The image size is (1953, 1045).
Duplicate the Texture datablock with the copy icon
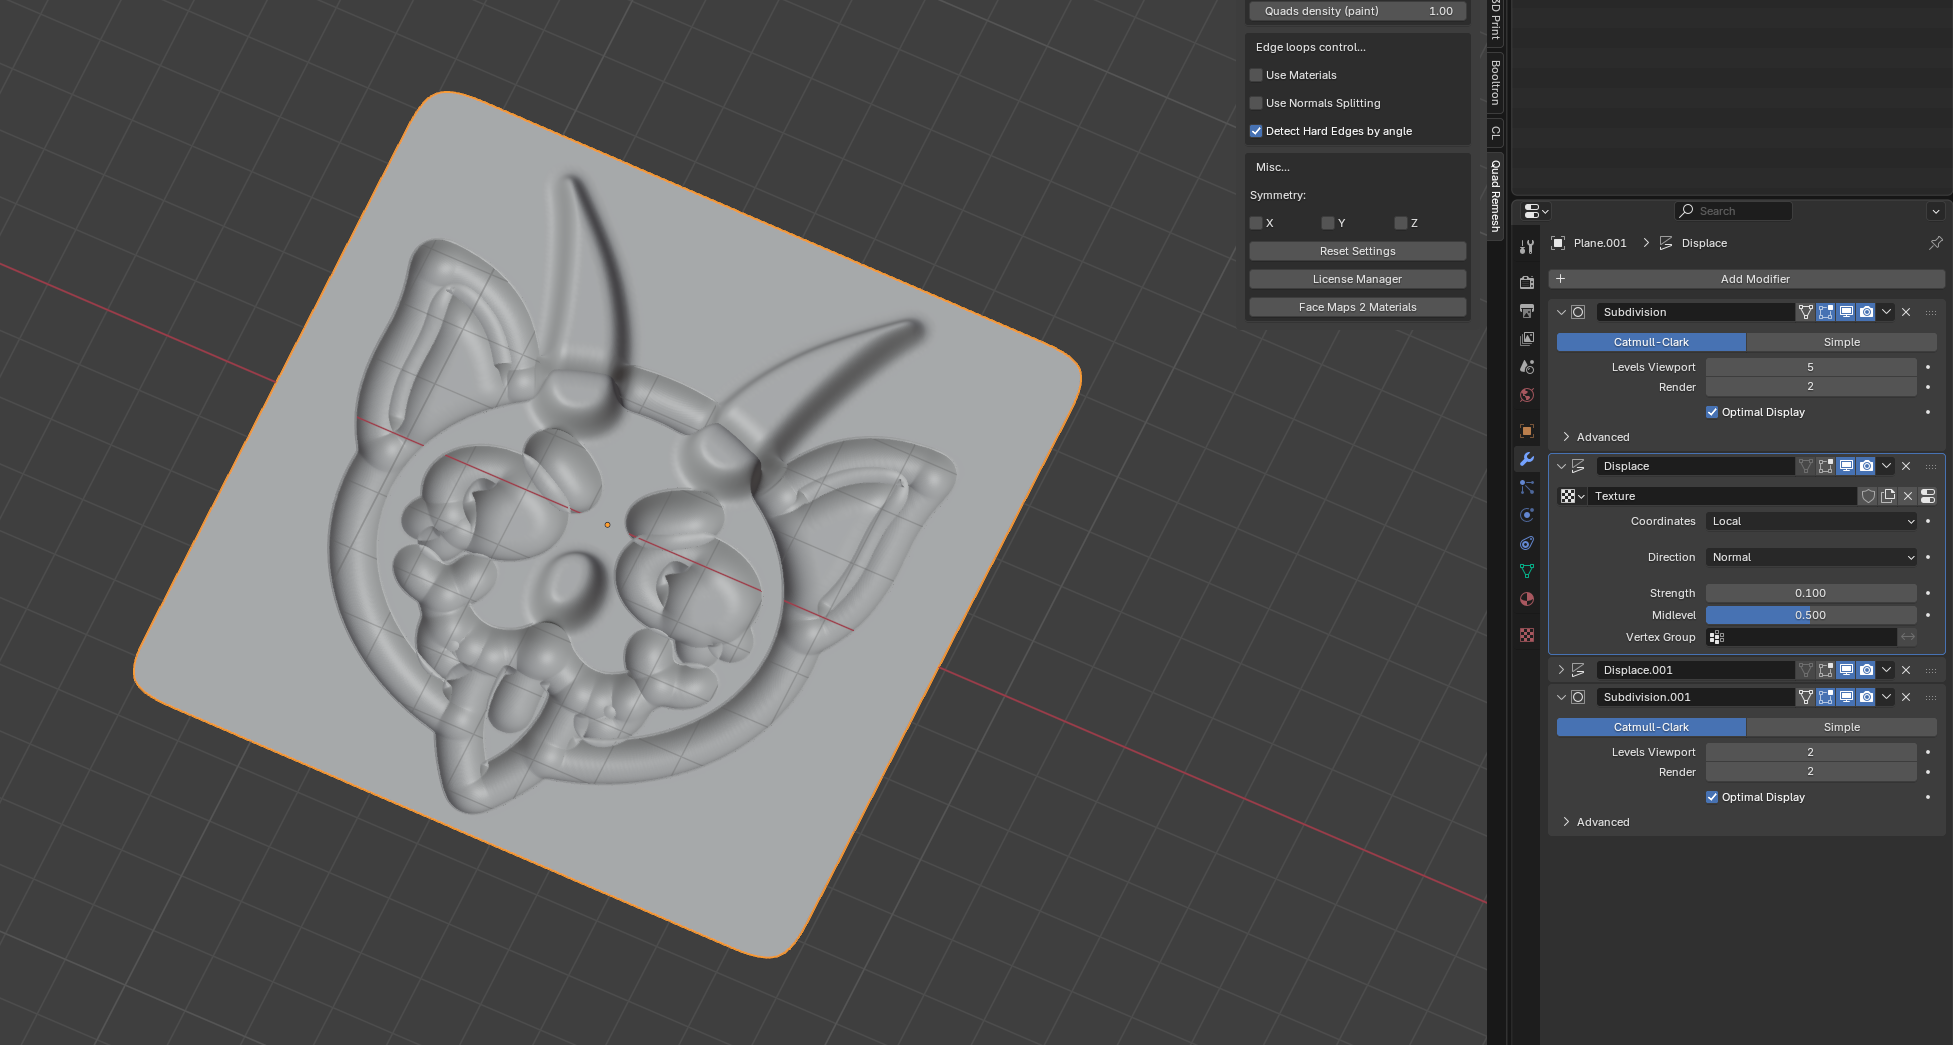tap(1888, 496)
